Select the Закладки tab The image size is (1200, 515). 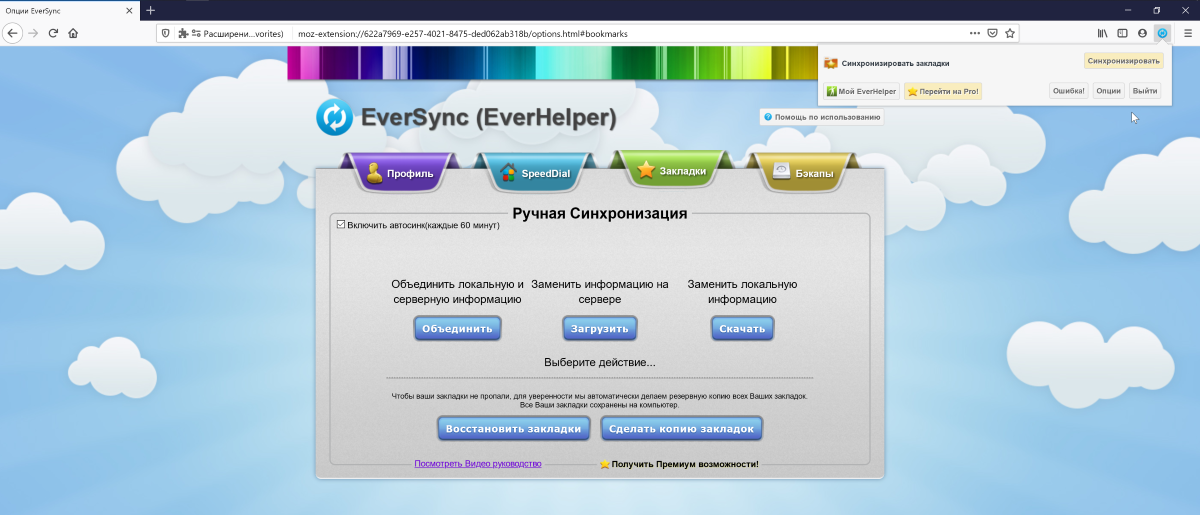(x=671, y=171)
